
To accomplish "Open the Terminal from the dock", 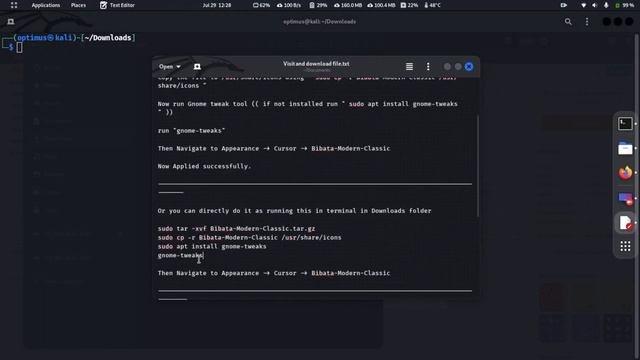I will pyautogui.click(x=625, y=124).
